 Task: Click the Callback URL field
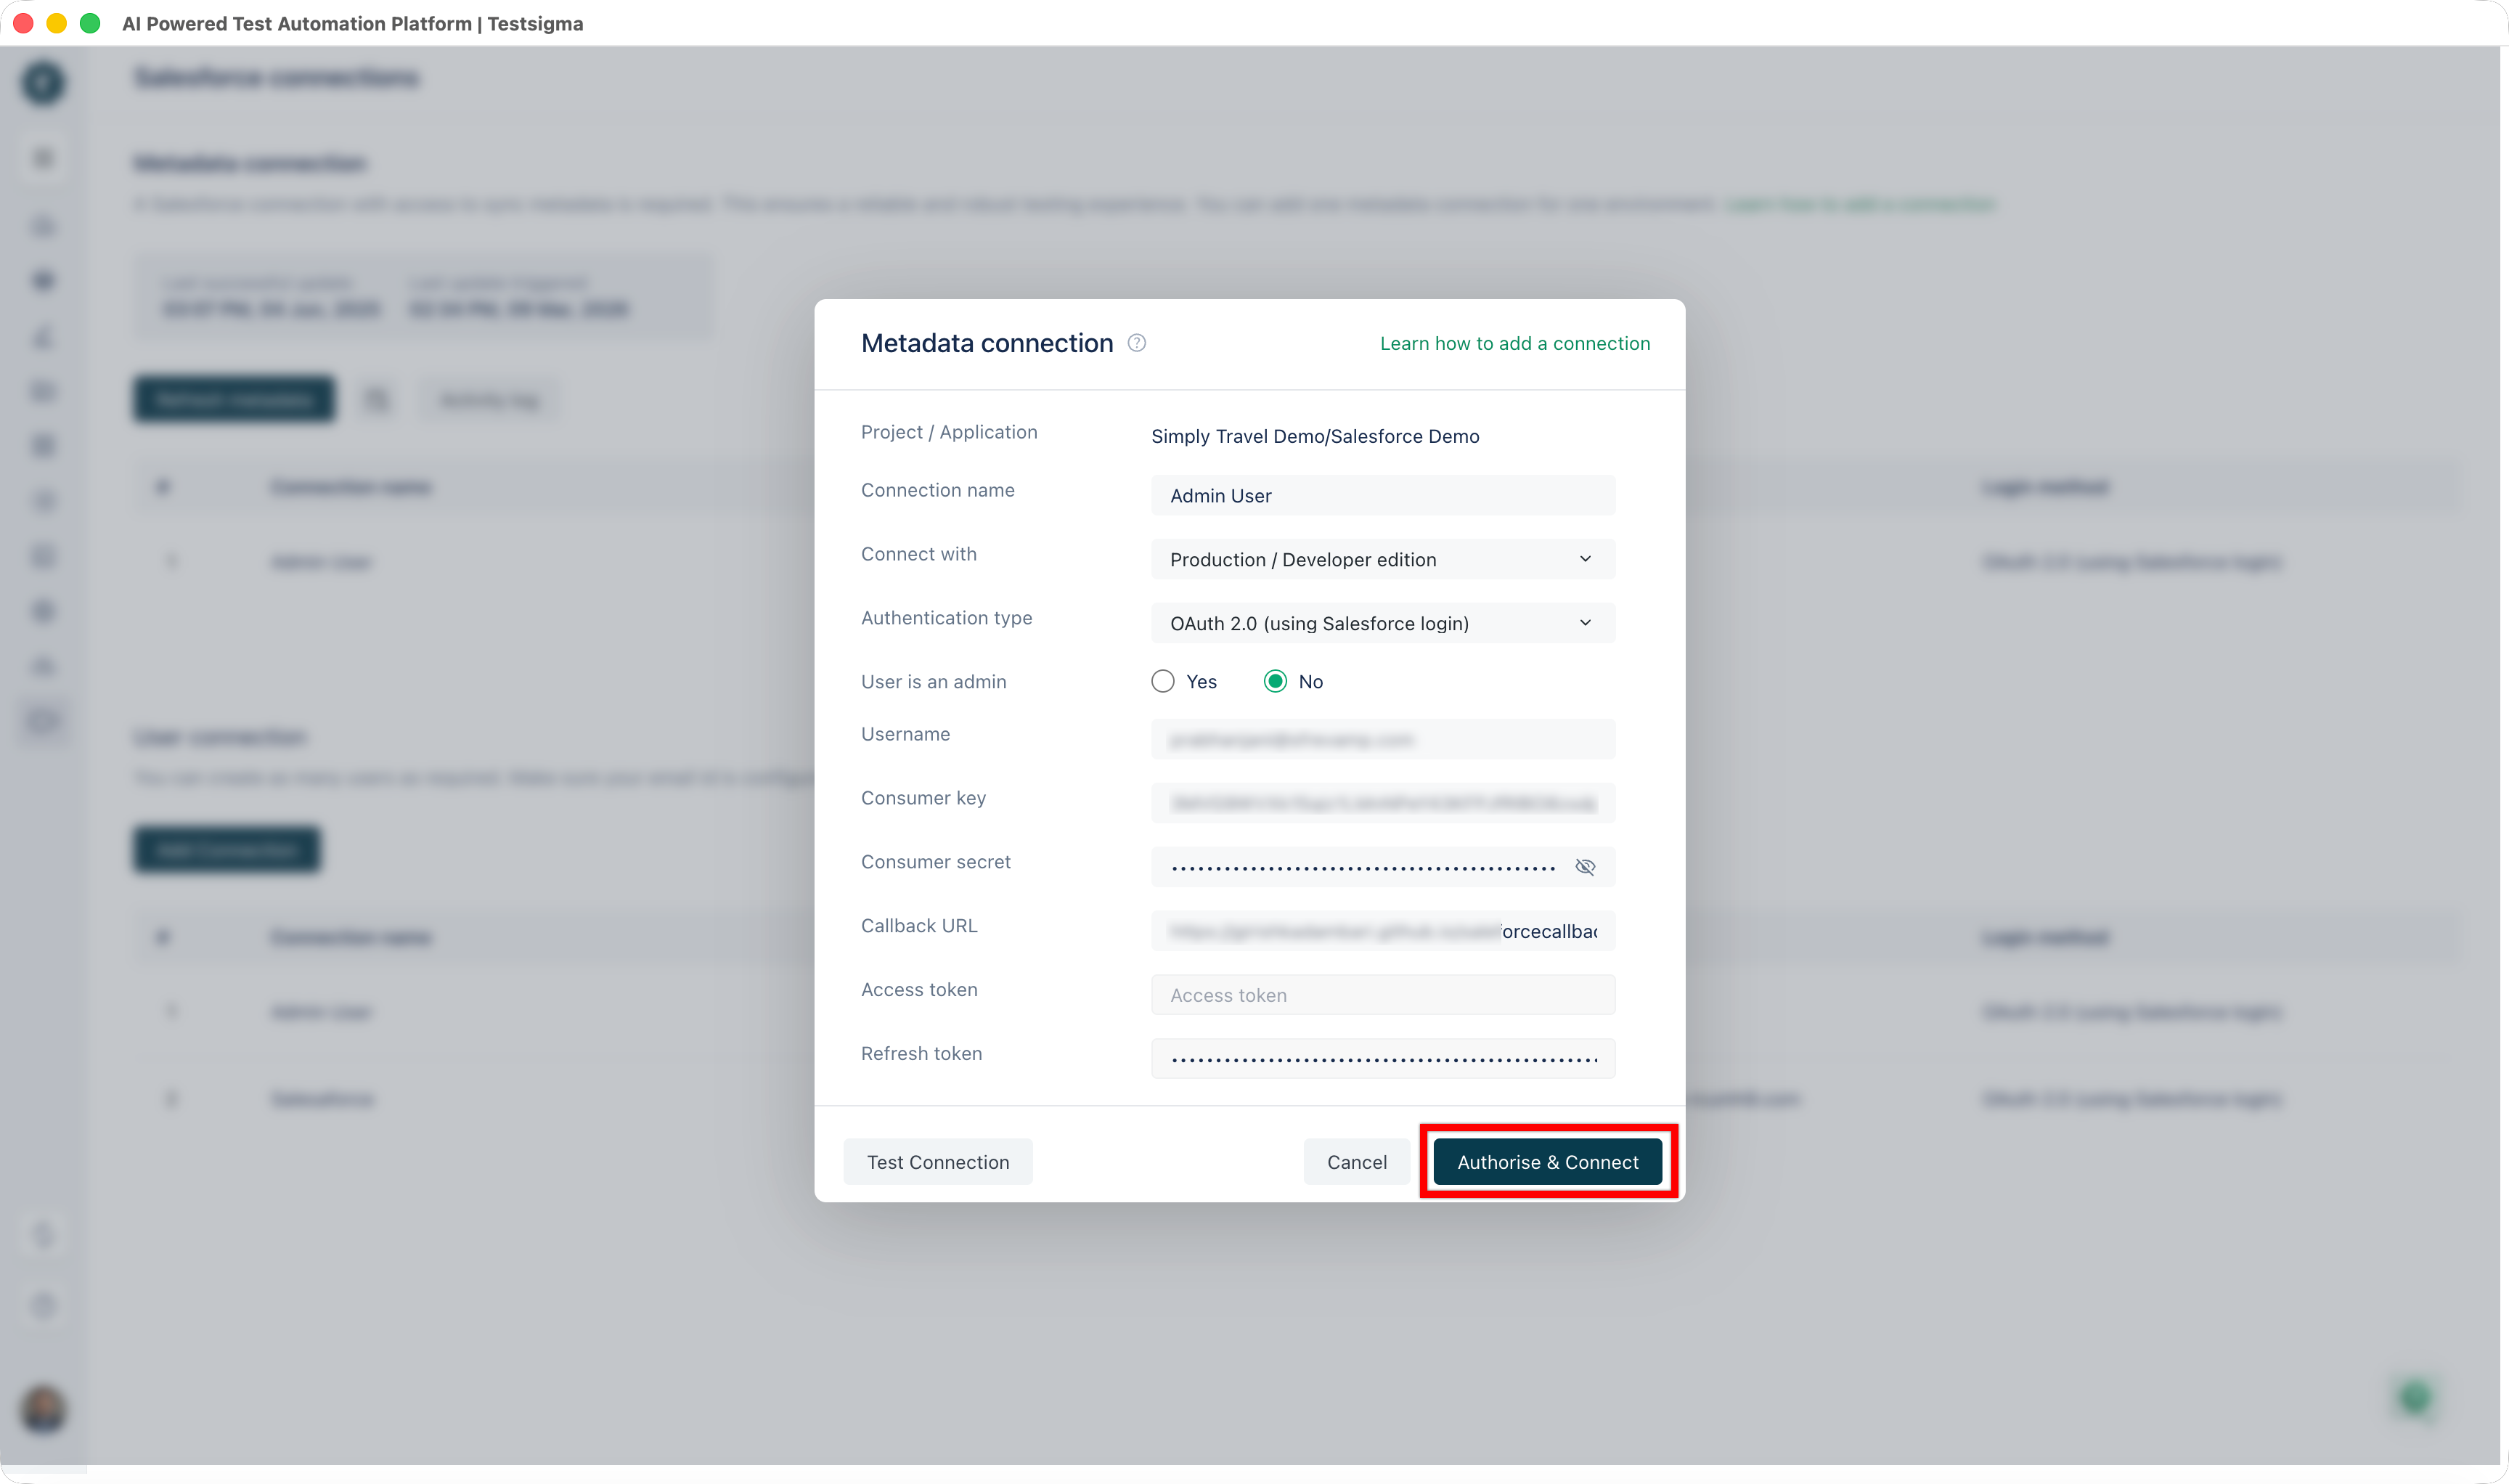point(1382,930)
